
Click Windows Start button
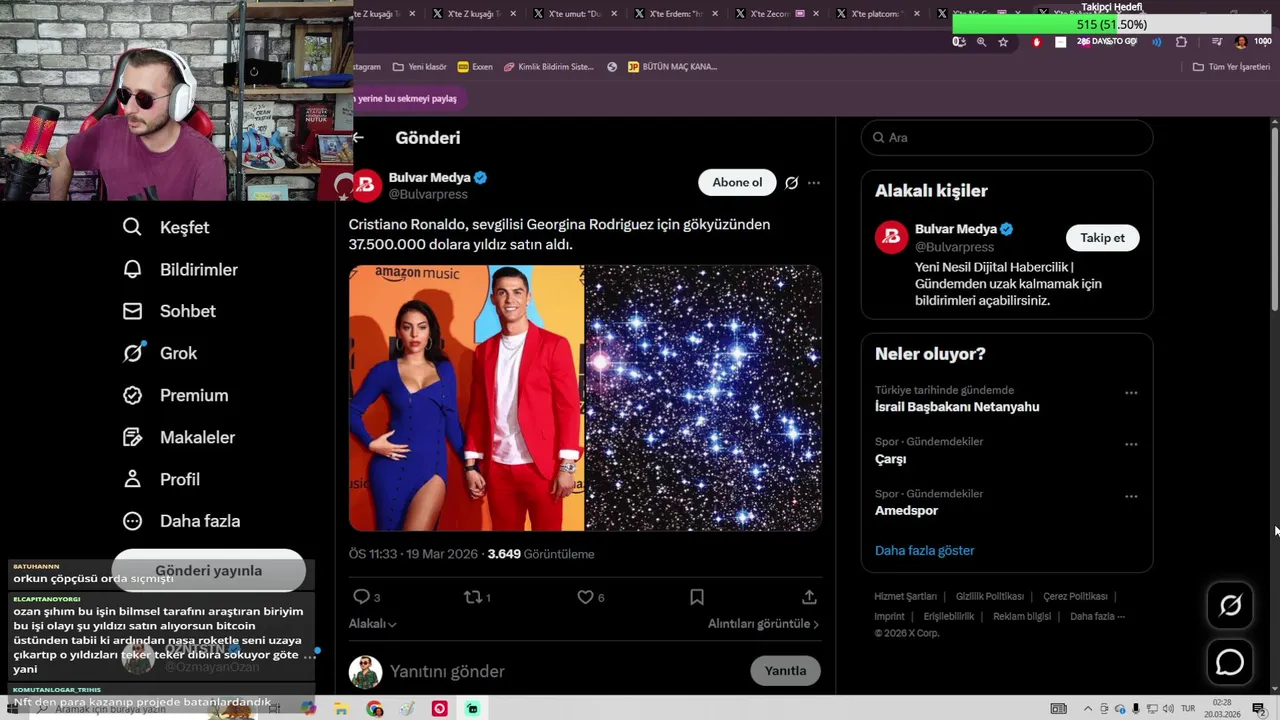[x=12, y=709]
